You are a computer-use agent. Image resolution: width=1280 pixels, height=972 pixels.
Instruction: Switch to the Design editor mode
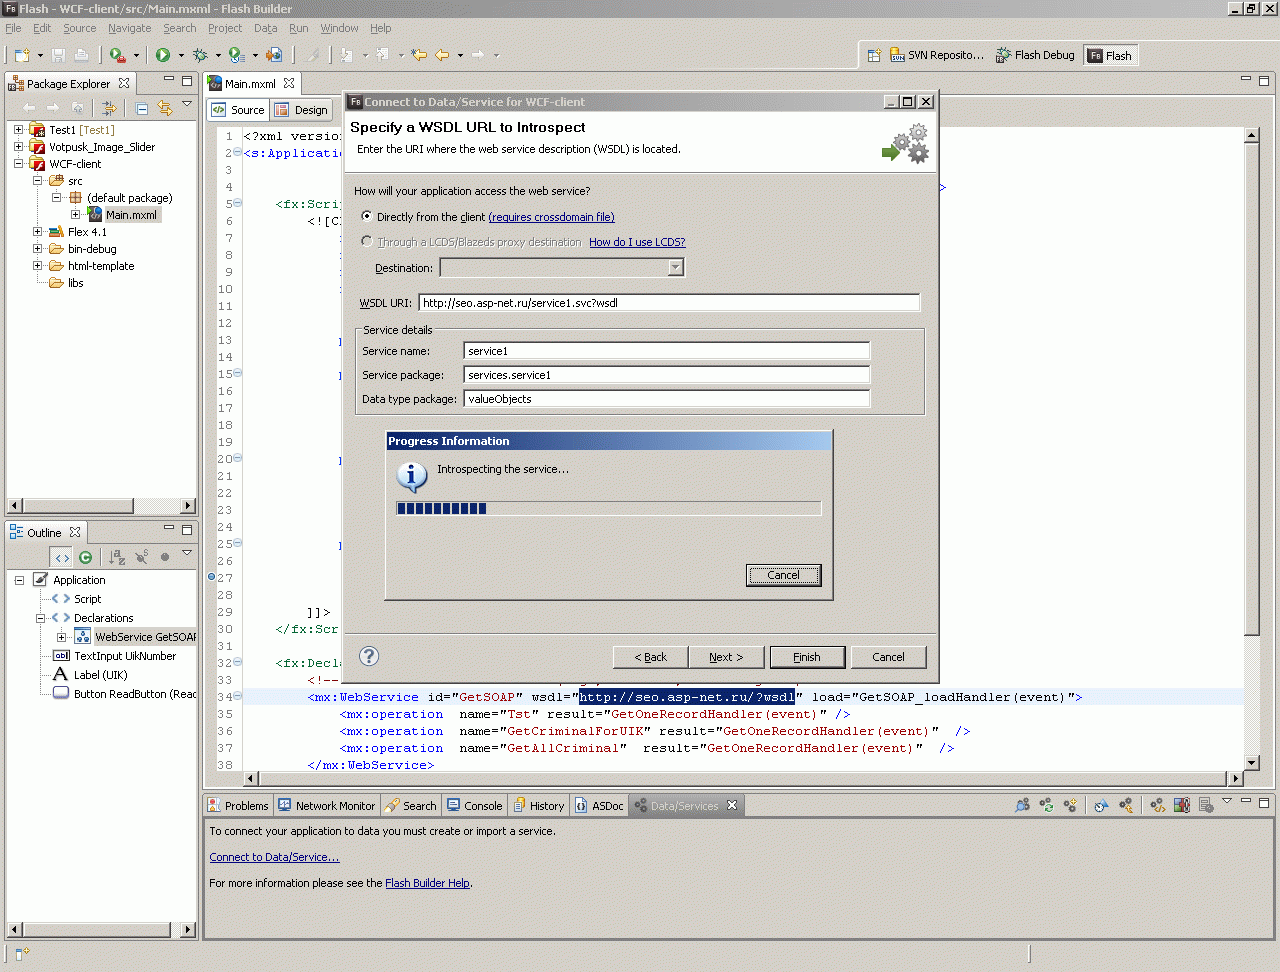point(301,110)
